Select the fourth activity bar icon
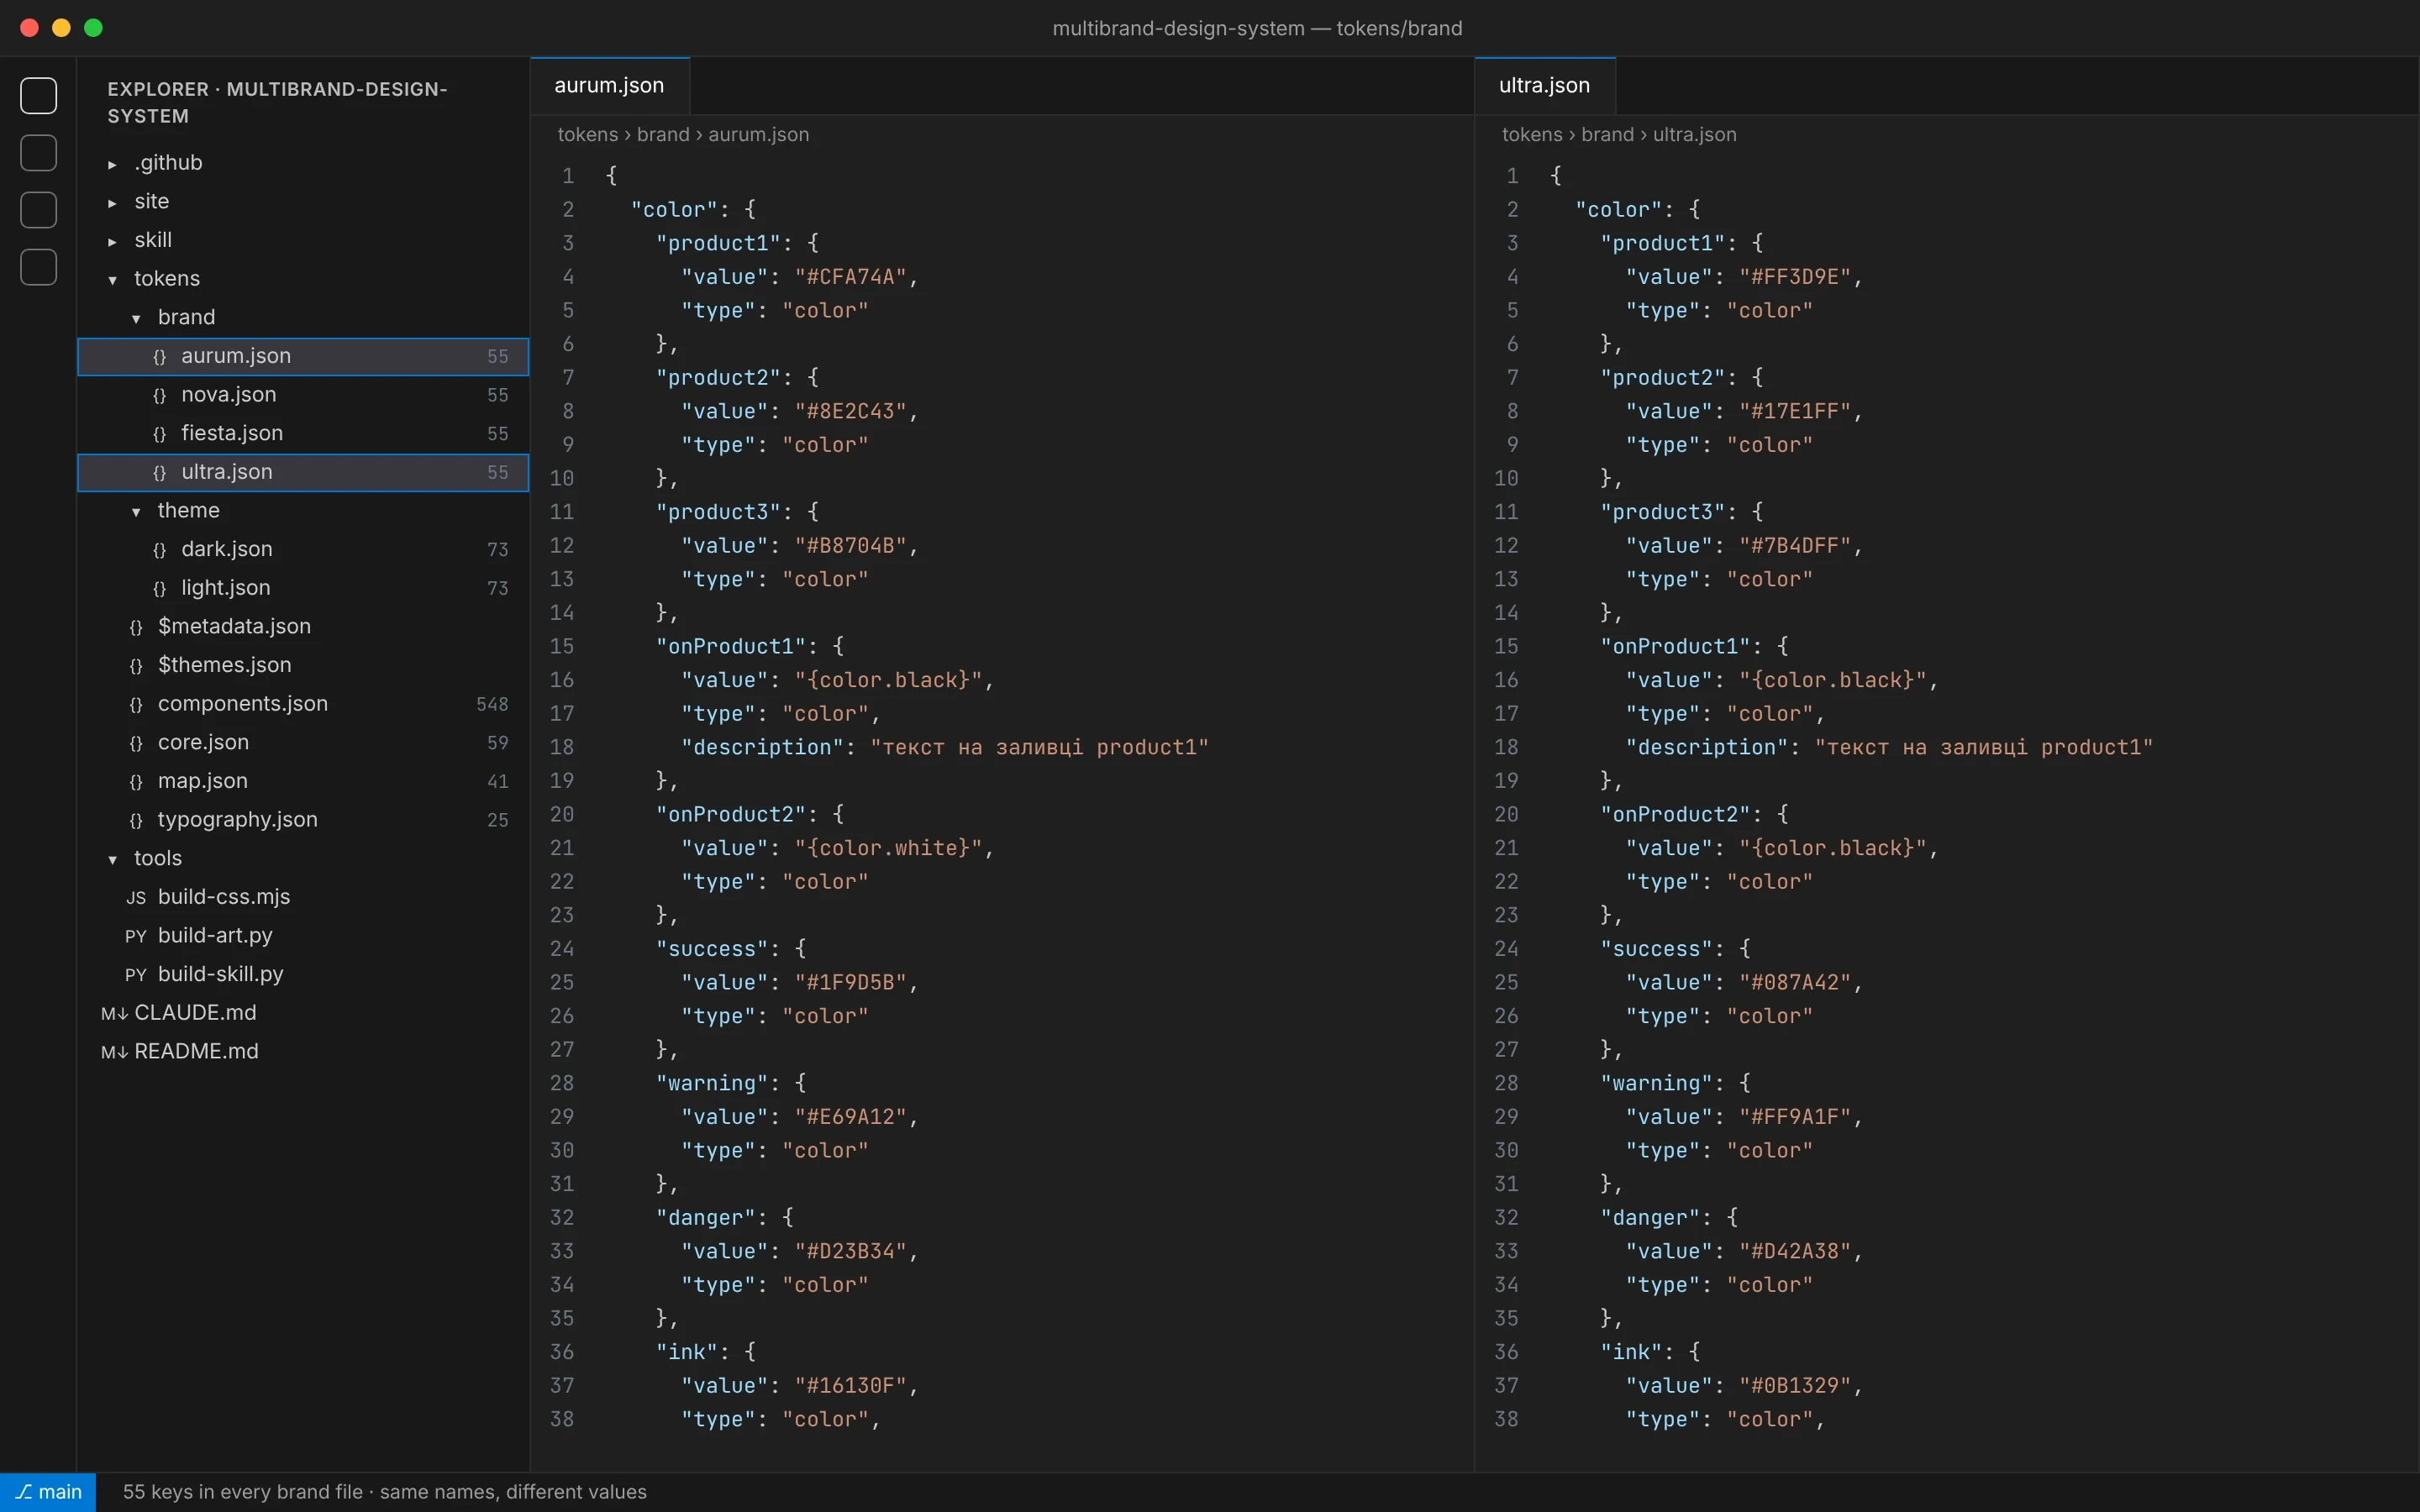2420x1512 pixels. (x=39, y=267)
